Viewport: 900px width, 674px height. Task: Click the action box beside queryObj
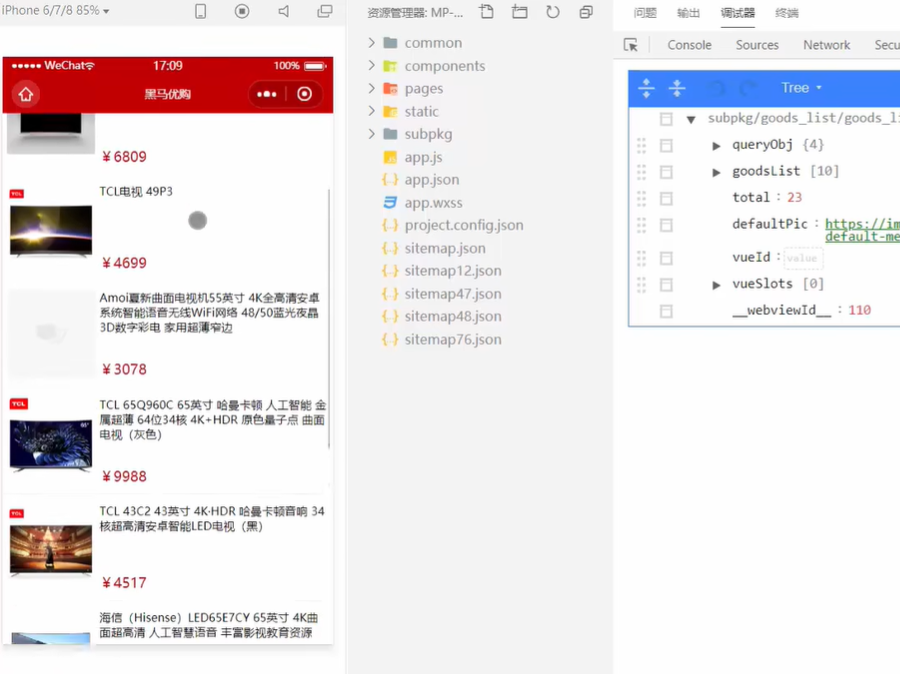point(666,145)
